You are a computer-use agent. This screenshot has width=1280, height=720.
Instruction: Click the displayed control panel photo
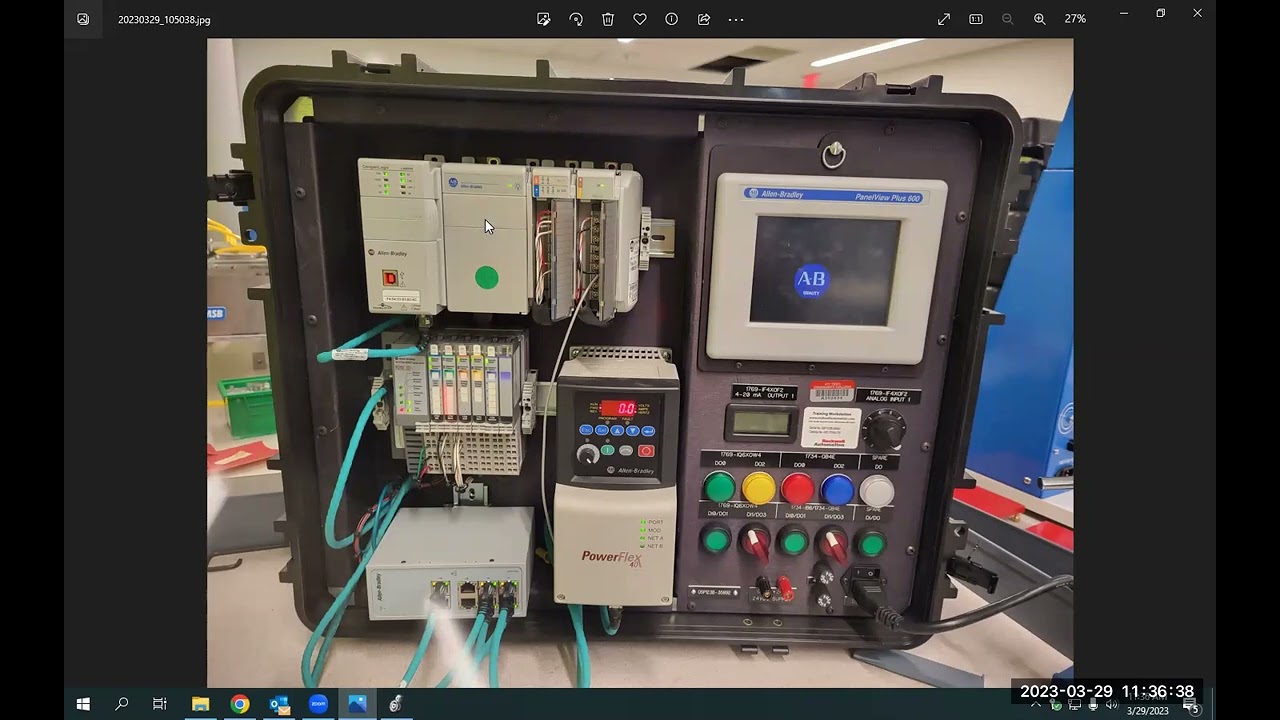pos(640,362)
